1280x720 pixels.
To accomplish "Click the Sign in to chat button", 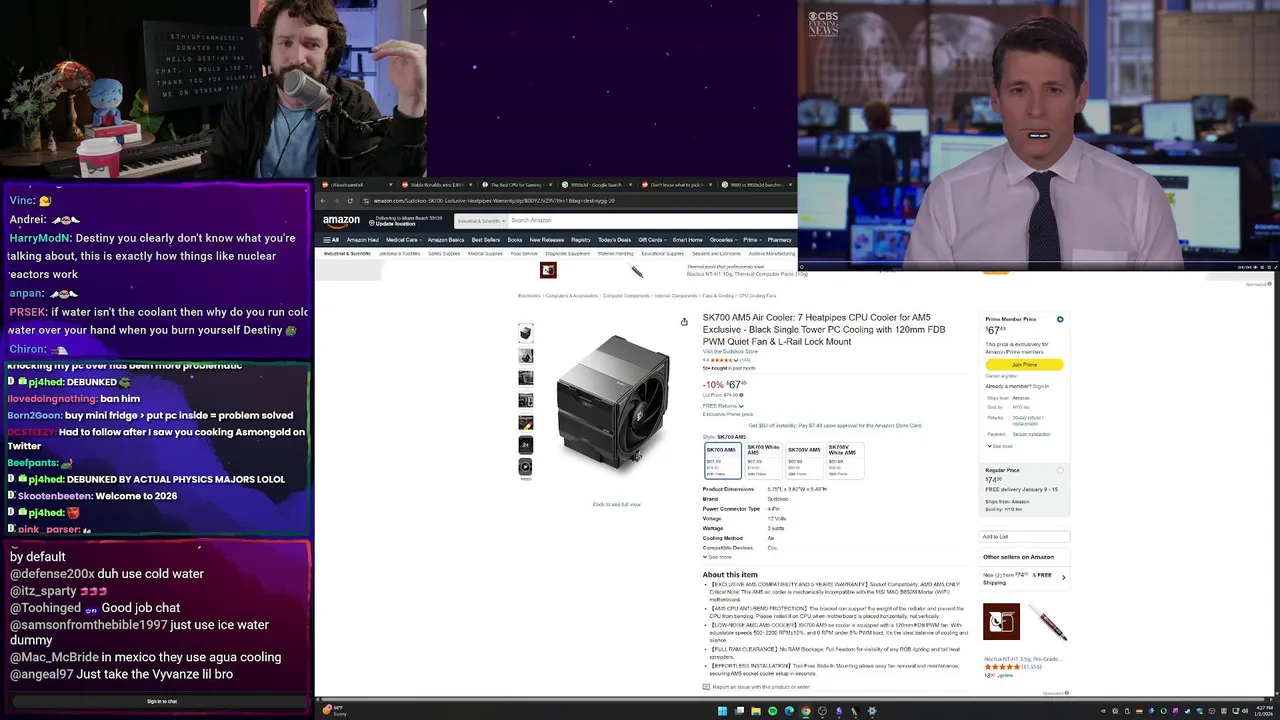I will pos(162,702).
